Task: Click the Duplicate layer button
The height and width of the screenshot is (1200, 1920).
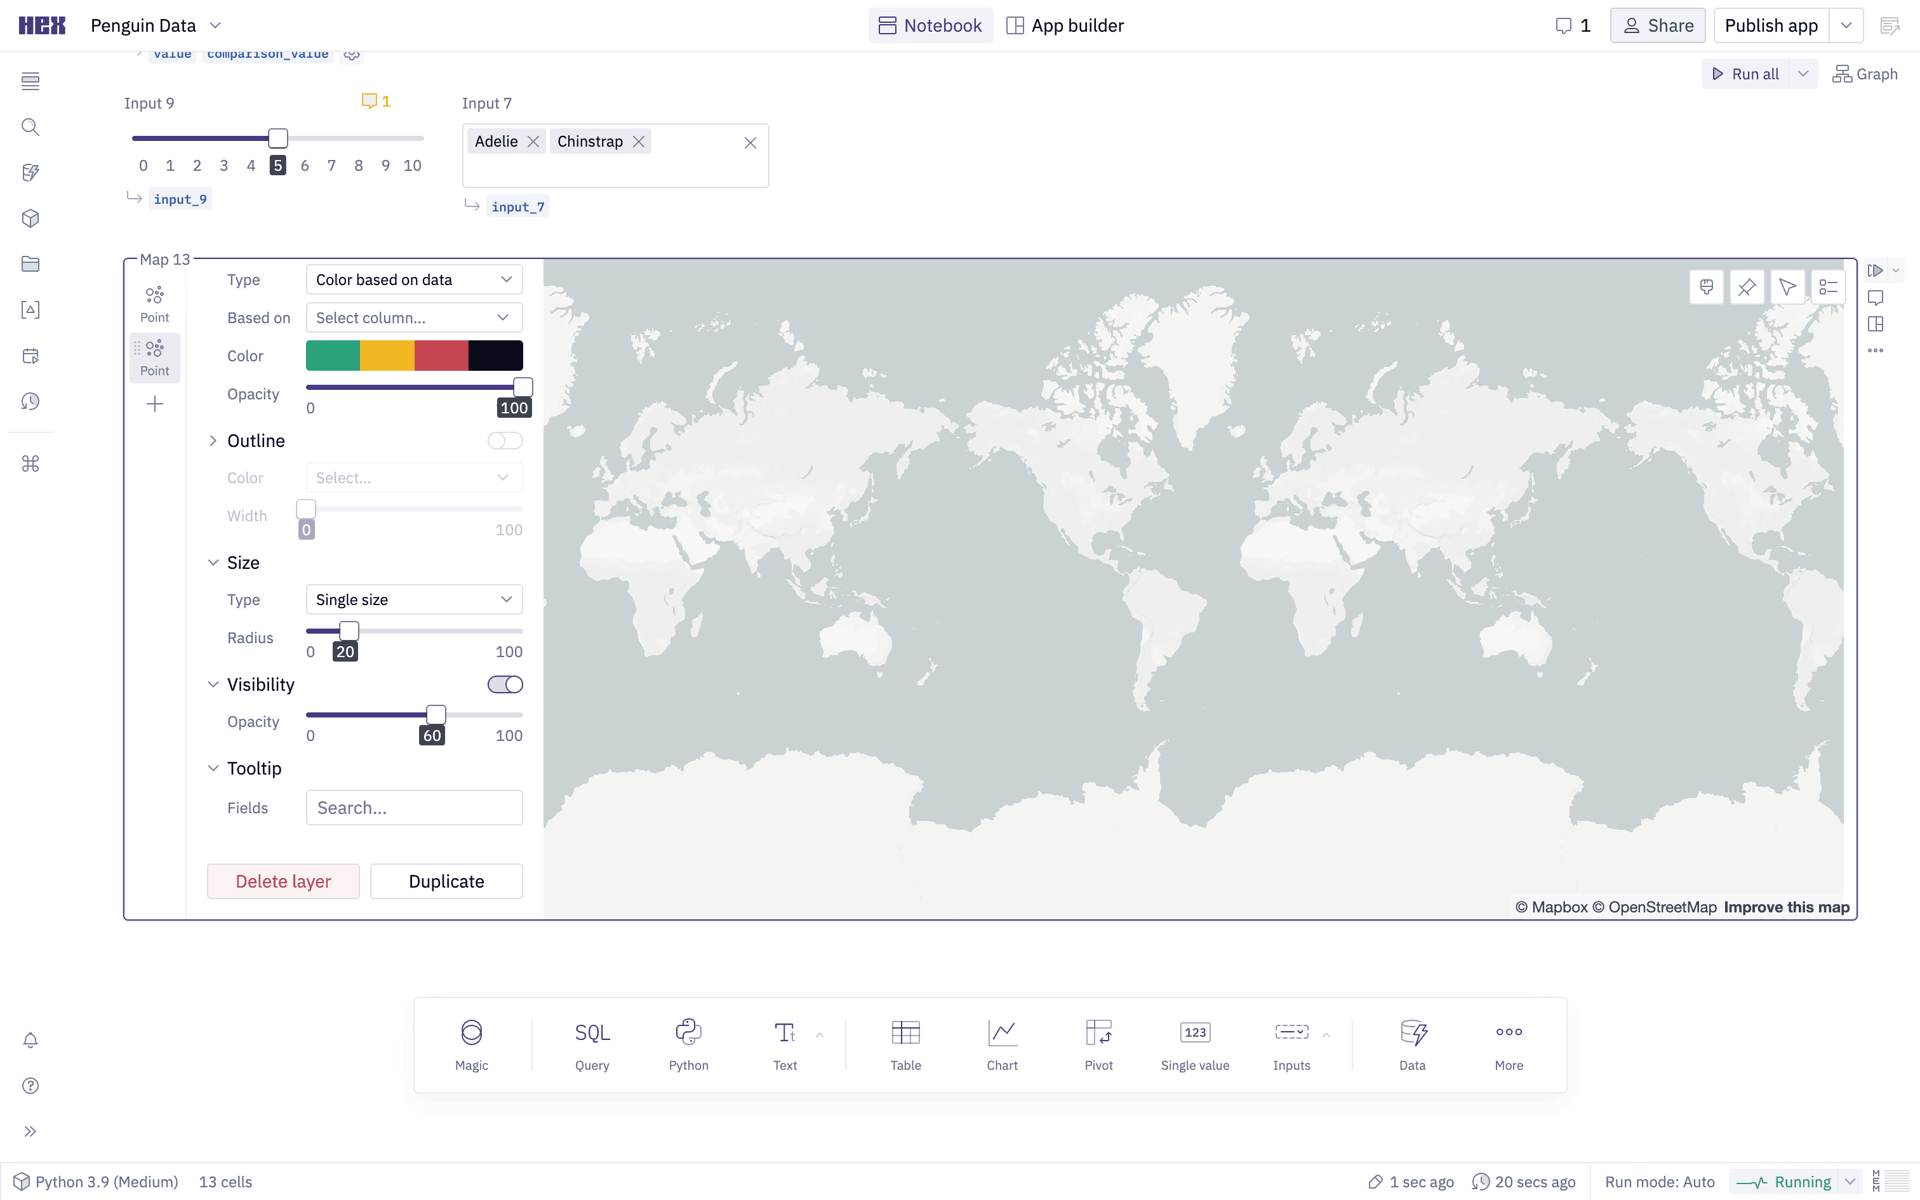Action: coord(446,881)
